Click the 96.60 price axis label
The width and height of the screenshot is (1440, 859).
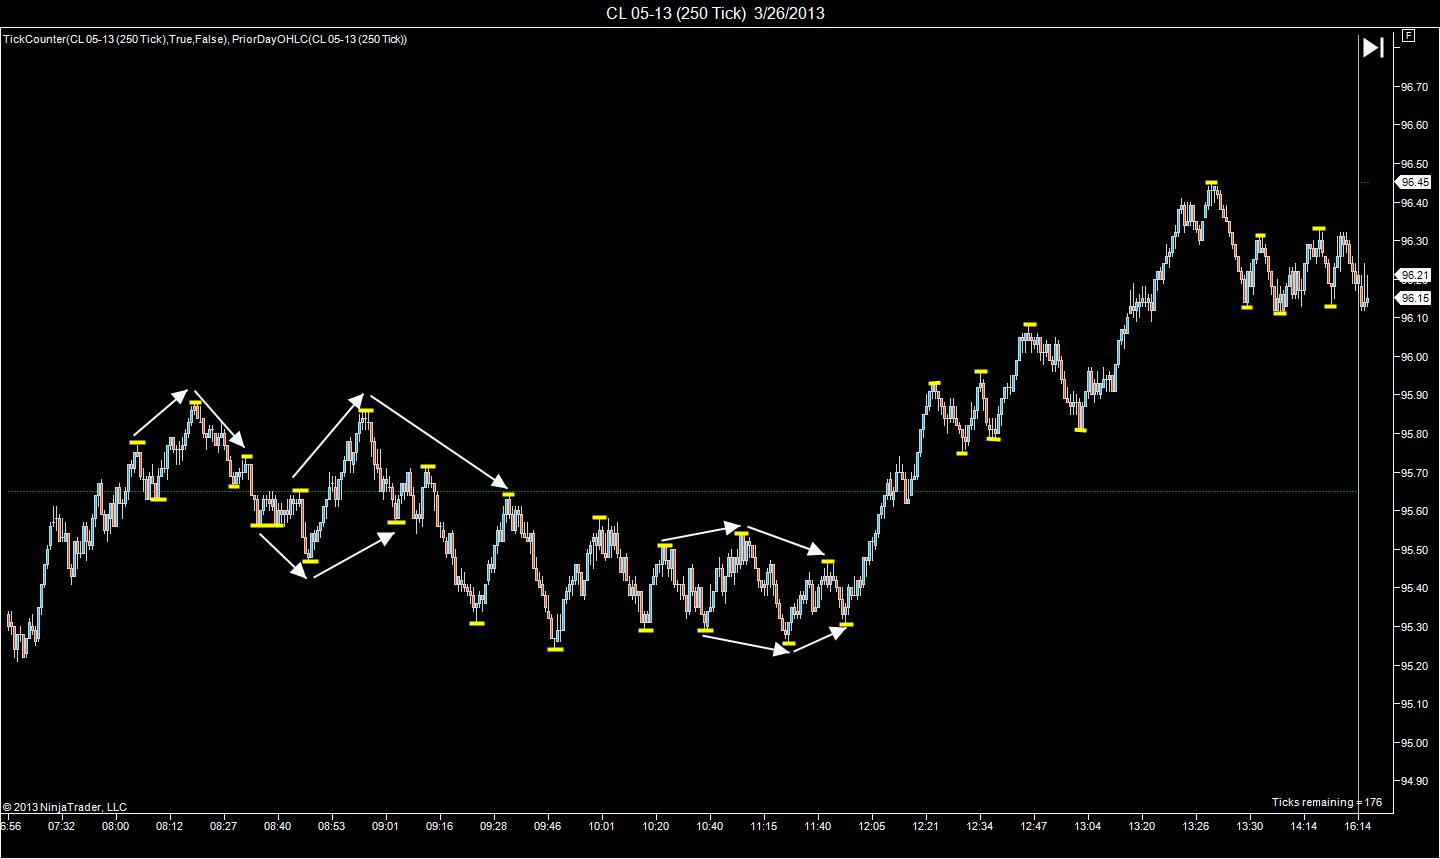[x=1414, y=126]
